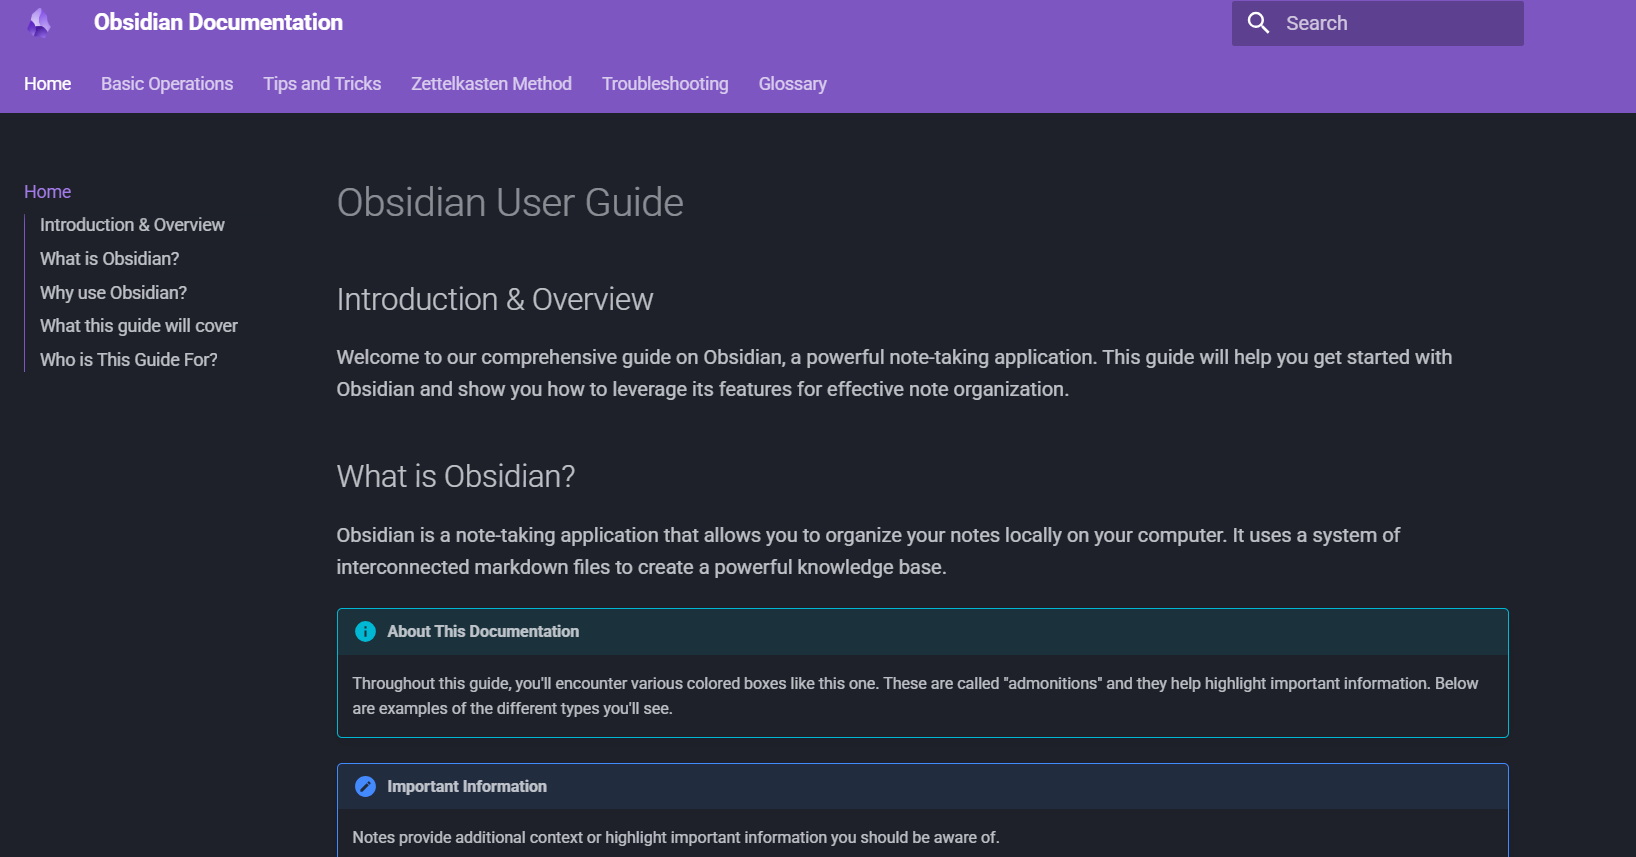Screen dimensions: 1636x857
Task: Go to What this guide will cover link
Action: (139, 326)
